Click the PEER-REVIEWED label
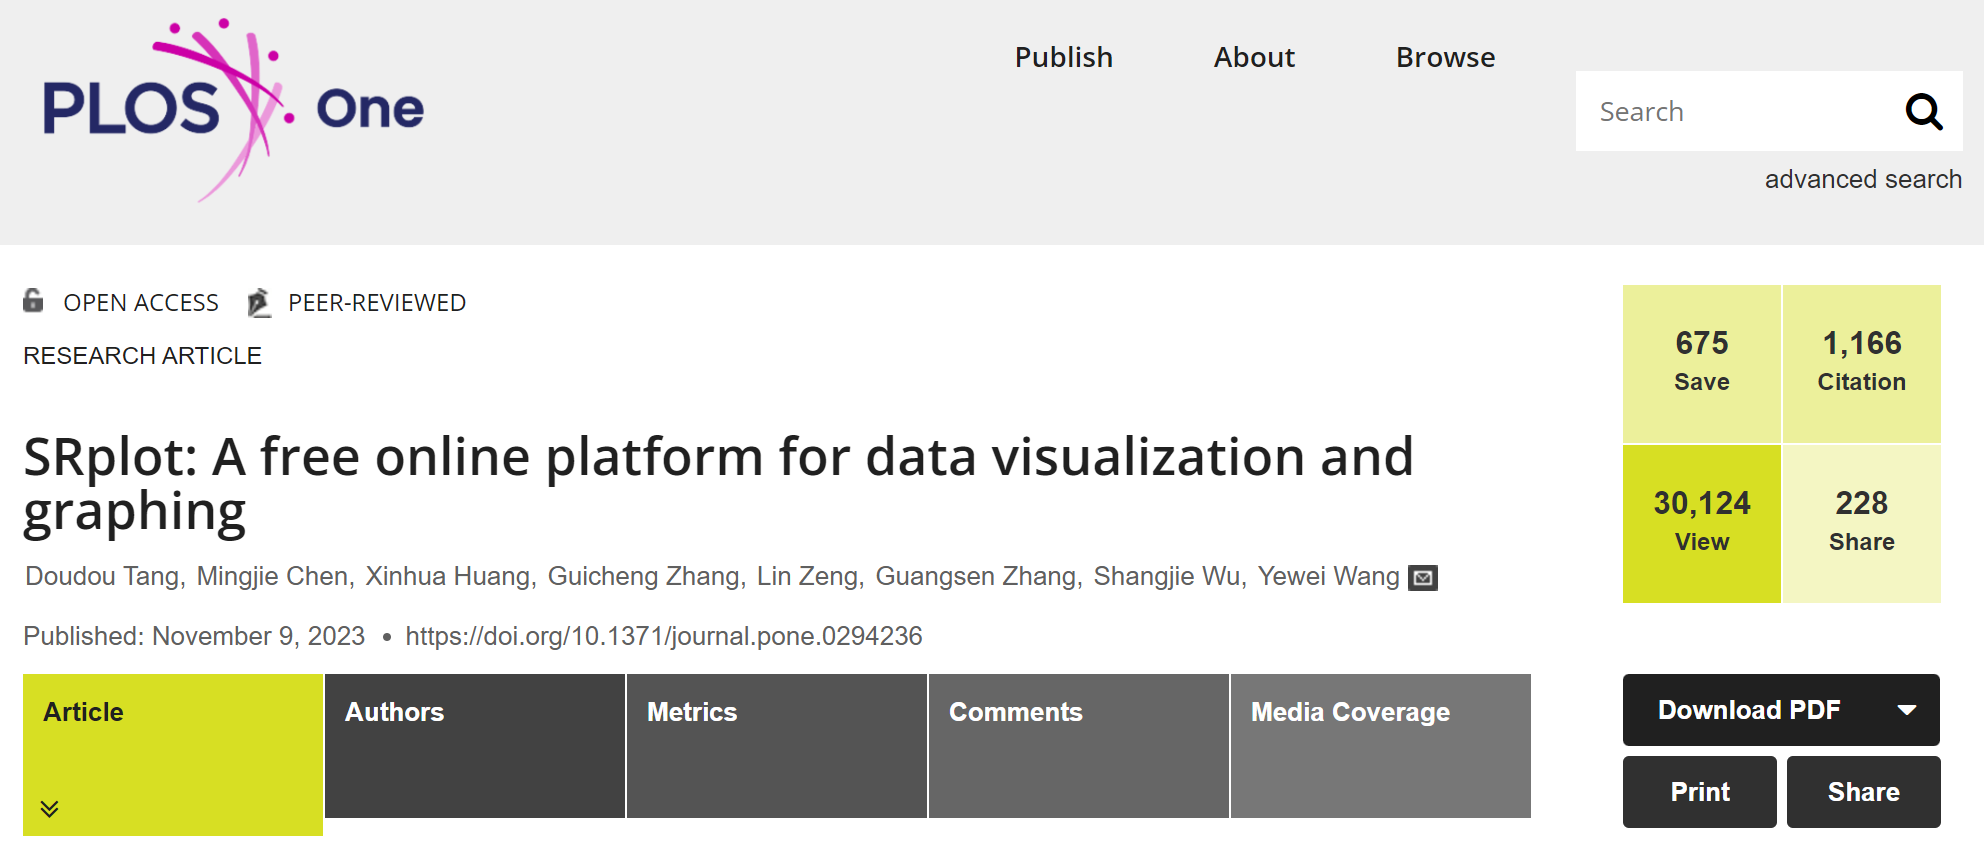The height and width of the screenshot is (854, 1984). click(377, 303)
